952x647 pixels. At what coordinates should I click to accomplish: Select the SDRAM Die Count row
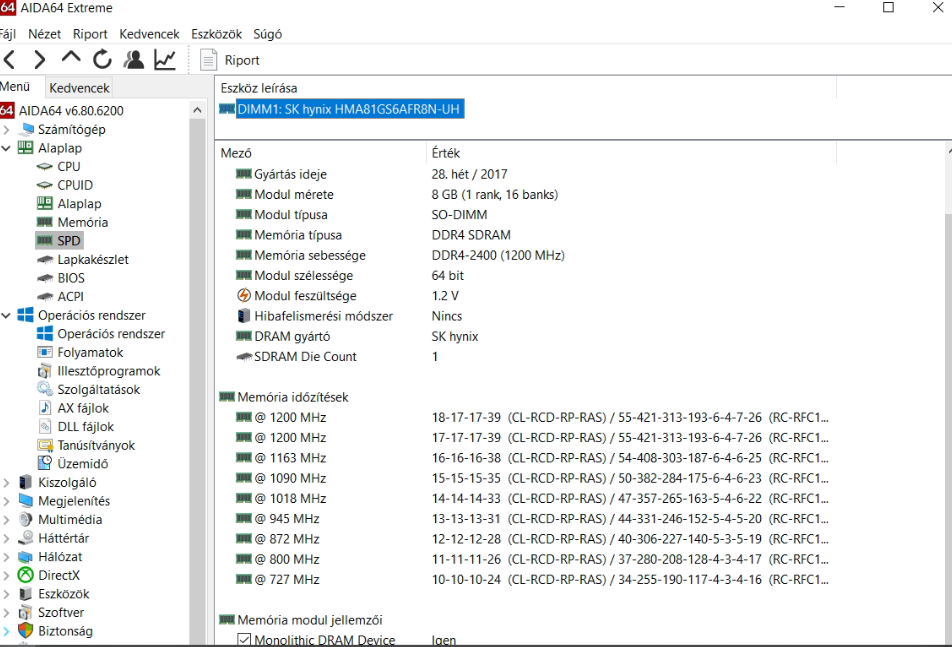[x=336, y=357]
